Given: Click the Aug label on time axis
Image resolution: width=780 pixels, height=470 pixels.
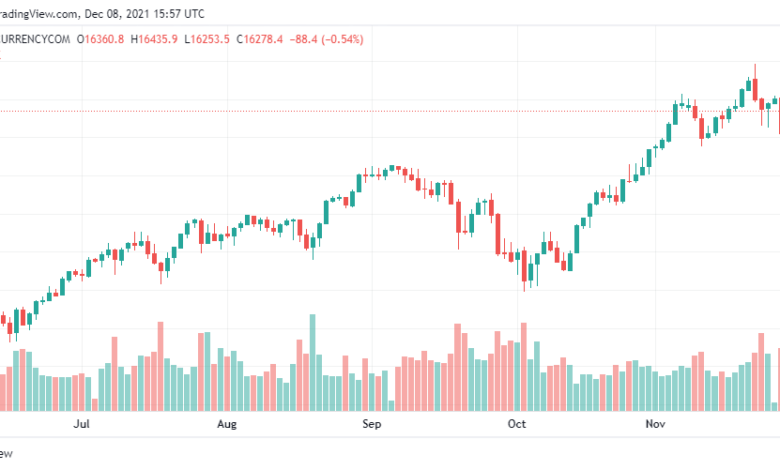Looking at the screenshot, I should click(x=227, y=425).
